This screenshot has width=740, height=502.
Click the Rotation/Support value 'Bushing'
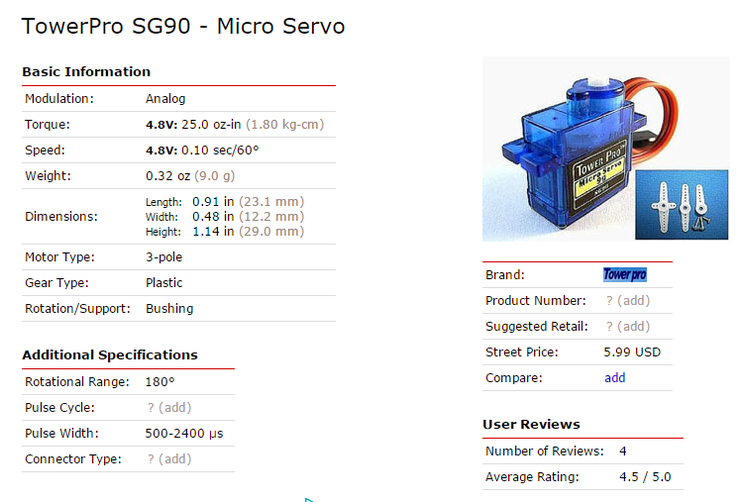[x=169, y=309]
